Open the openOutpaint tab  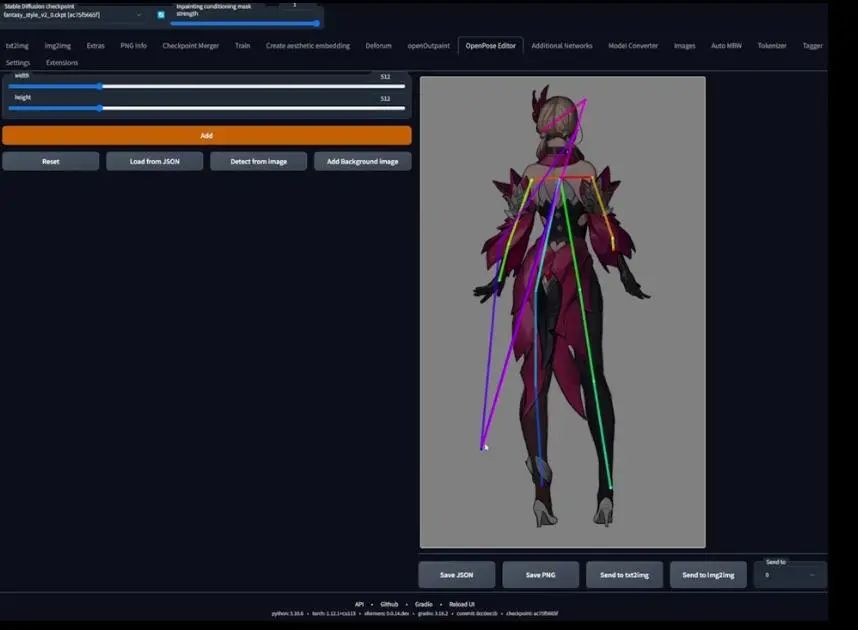428,46
